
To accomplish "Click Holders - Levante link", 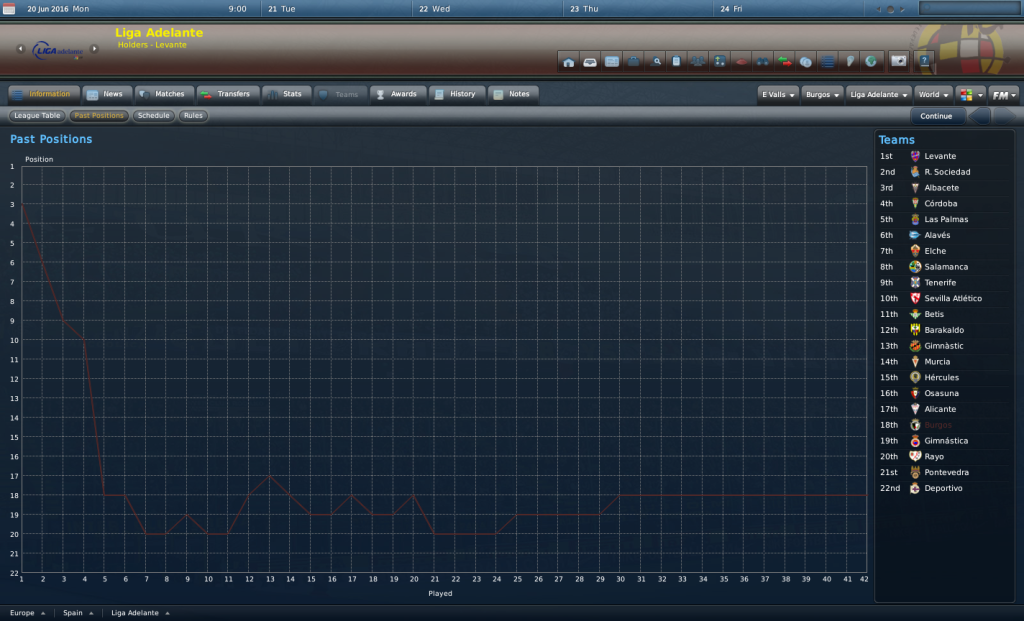I will coord(152,45).
